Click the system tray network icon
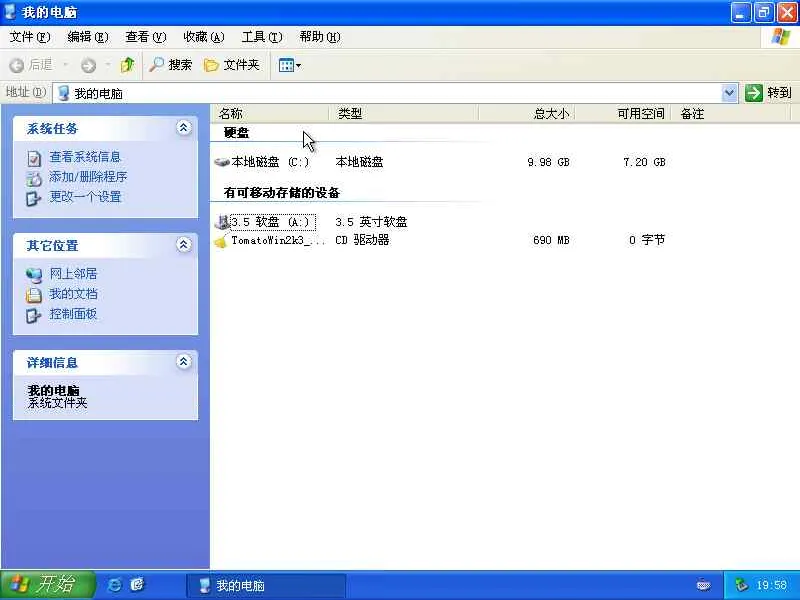The width and height of the screenshot is (800, 600). coord(741,585)
